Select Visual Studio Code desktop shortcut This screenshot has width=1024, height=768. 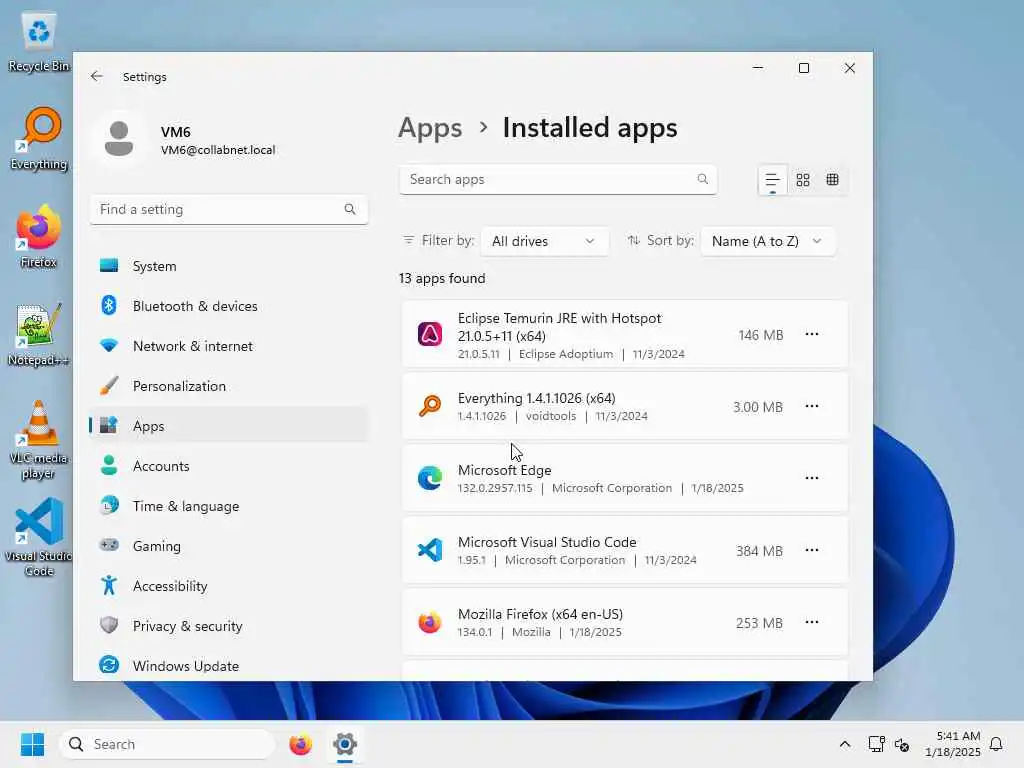point(39,537)
